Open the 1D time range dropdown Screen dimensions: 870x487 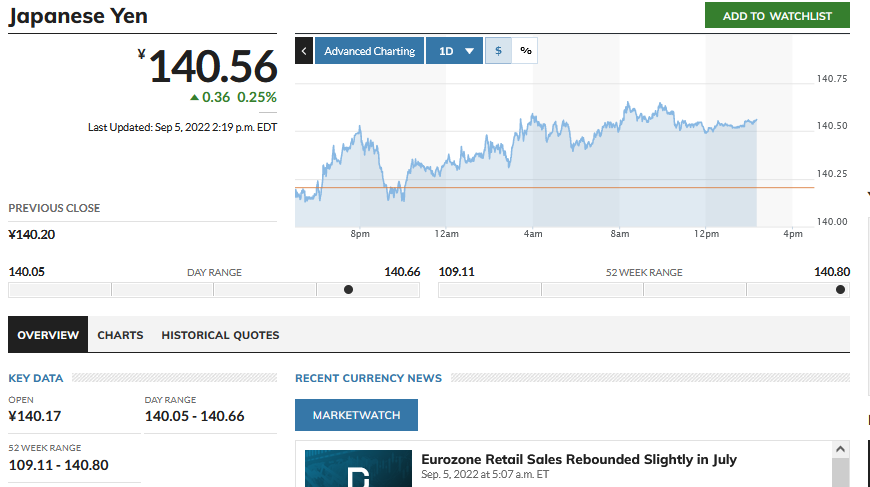click(454, 51)
